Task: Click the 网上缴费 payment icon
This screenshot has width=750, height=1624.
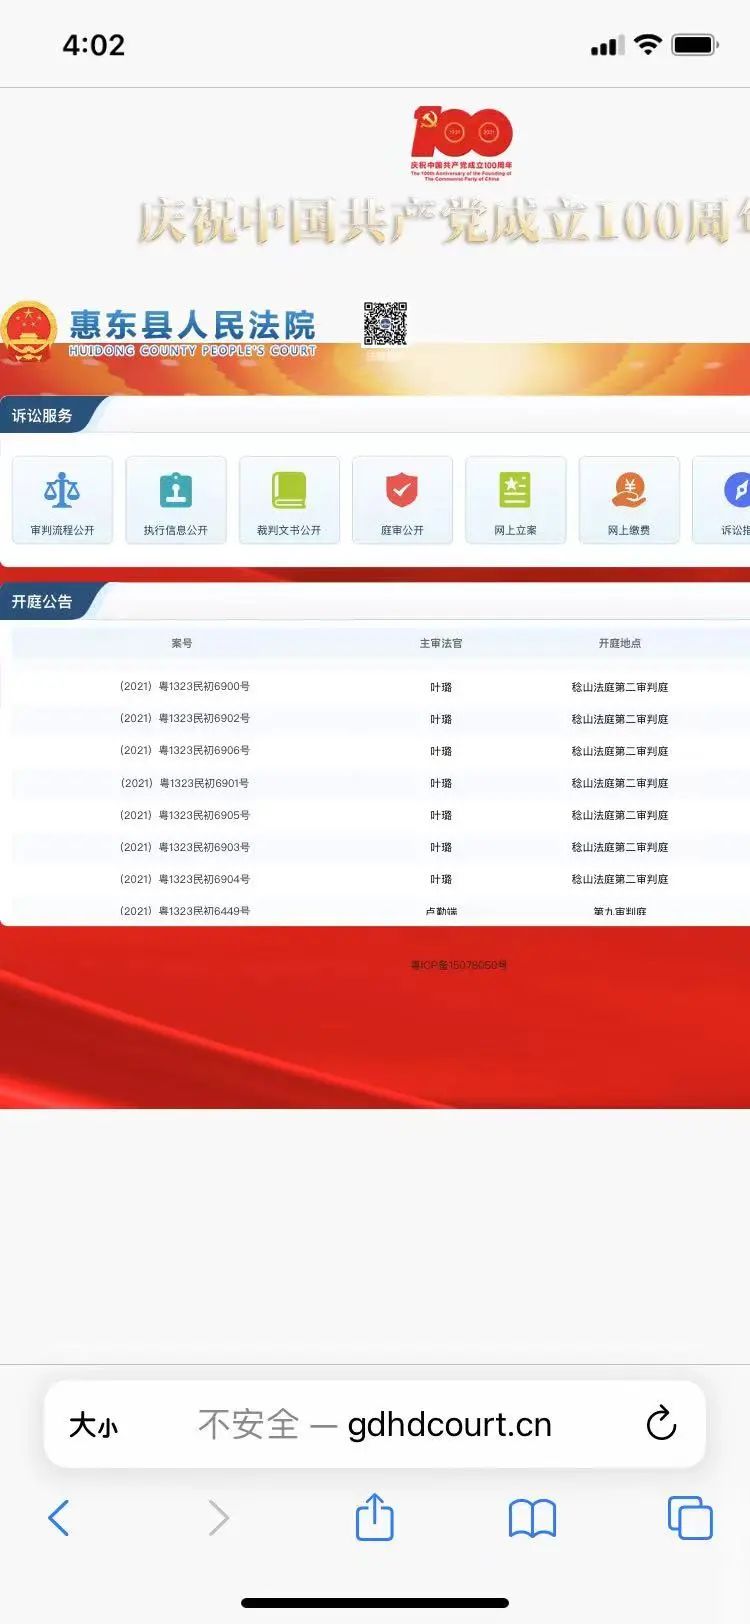Action: pos(629,491)
